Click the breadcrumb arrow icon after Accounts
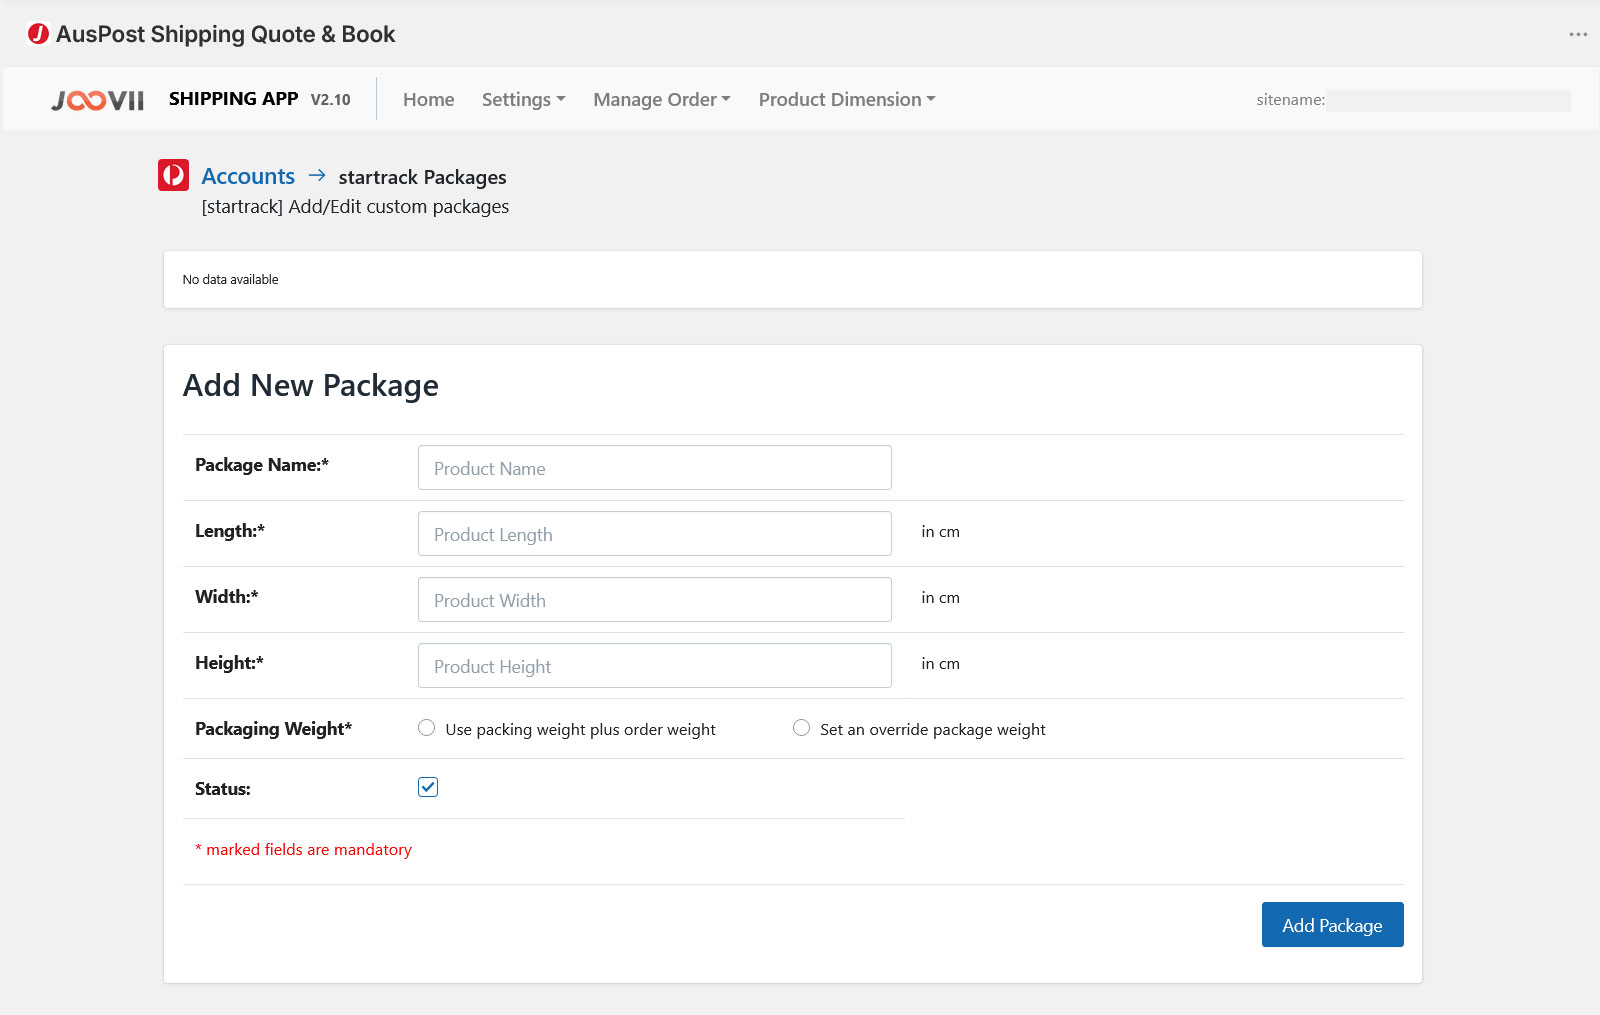Image resolution: width=1600 pixels, height=1015 pixels. coord(317,176)
